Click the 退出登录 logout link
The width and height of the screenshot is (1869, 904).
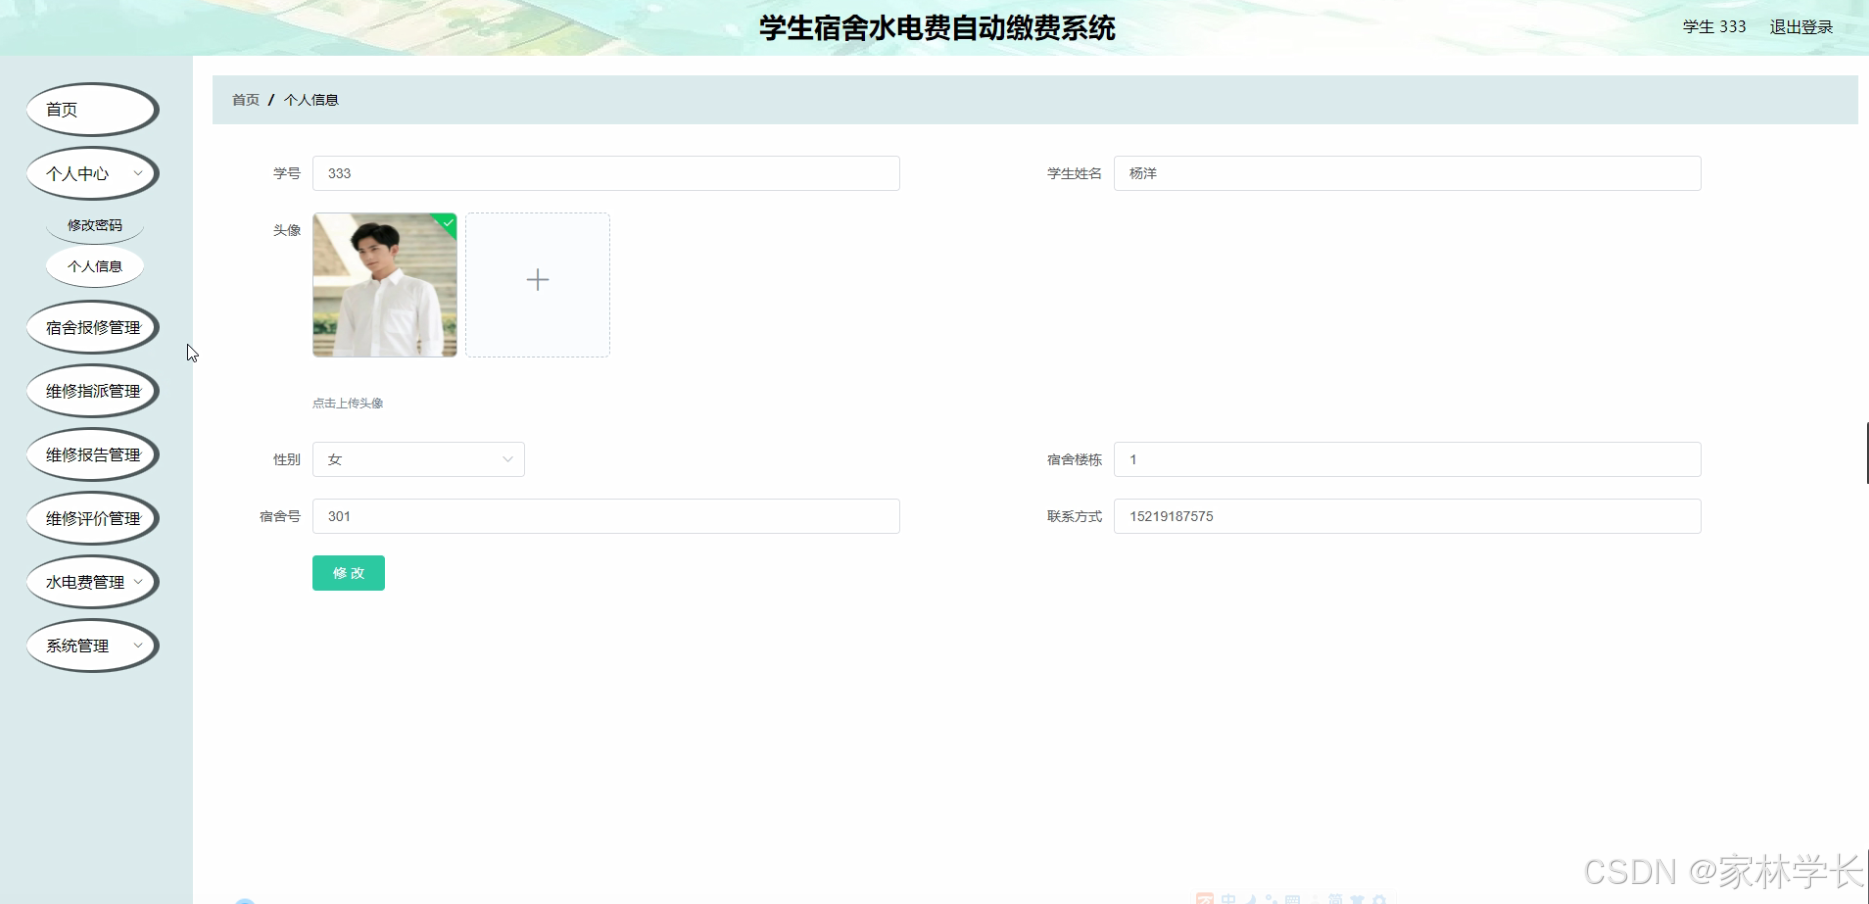(1801, 27)
